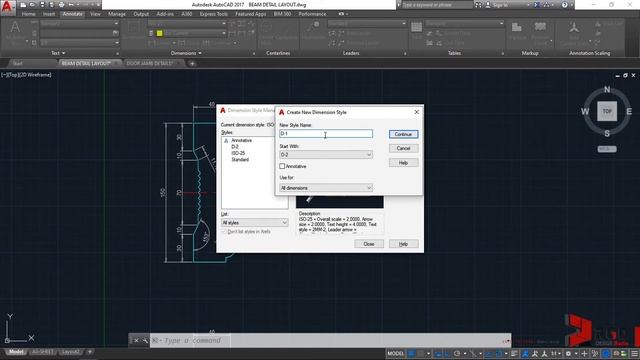Viewport: 640px width, 360px height.
Task: Switch to the Start file tab
Action: click(x=18, y=64)
